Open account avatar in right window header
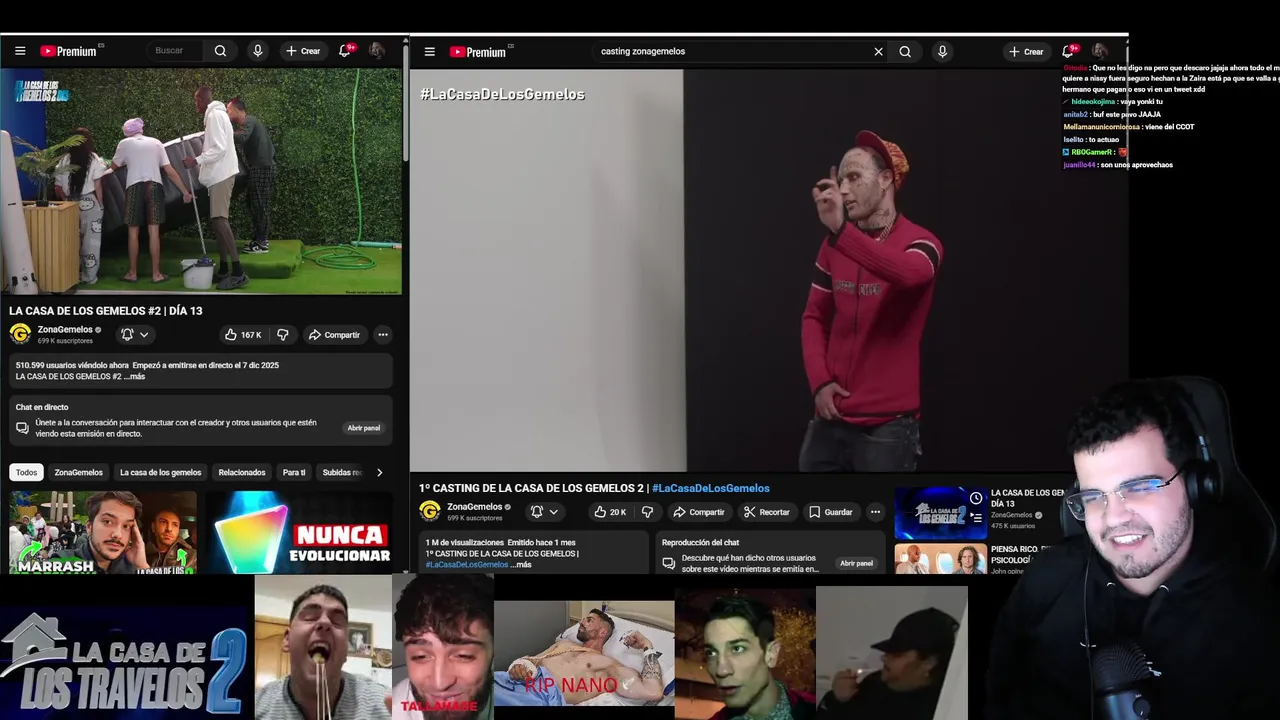The width and height of the screenshot is (1280, 720). 1099,51
